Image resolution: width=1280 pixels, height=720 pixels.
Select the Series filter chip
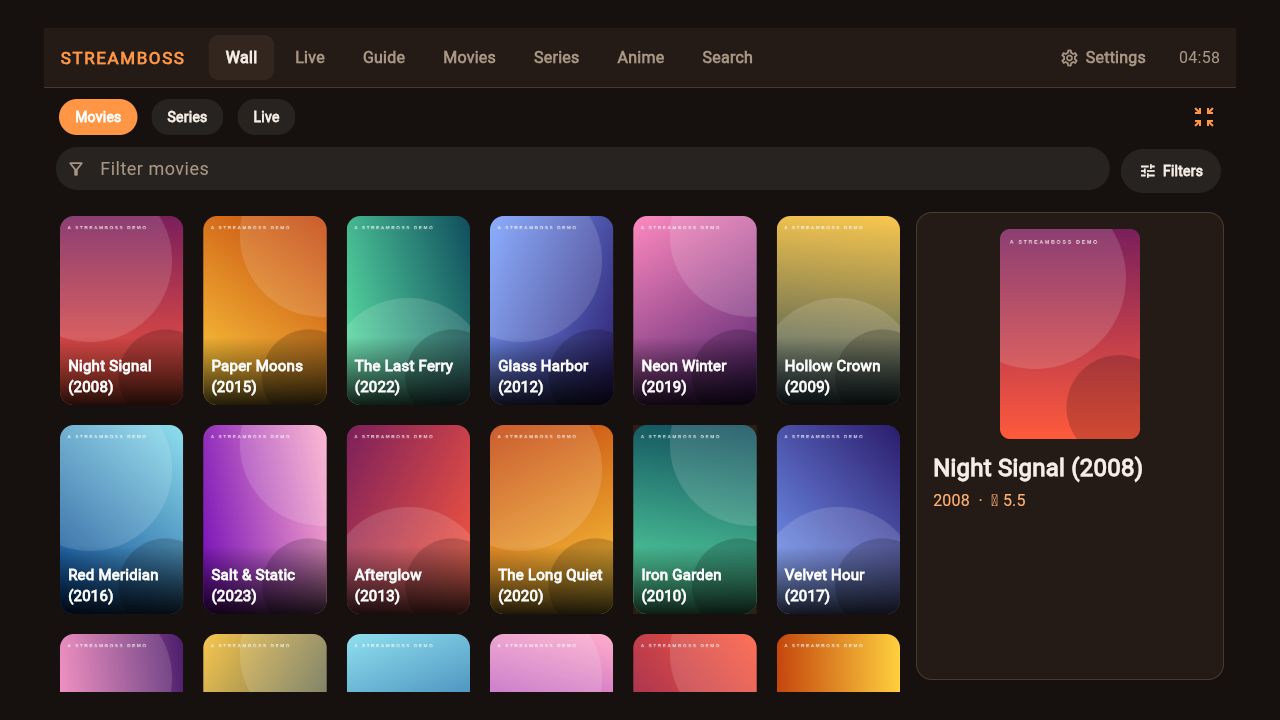(x=187, y=117)
